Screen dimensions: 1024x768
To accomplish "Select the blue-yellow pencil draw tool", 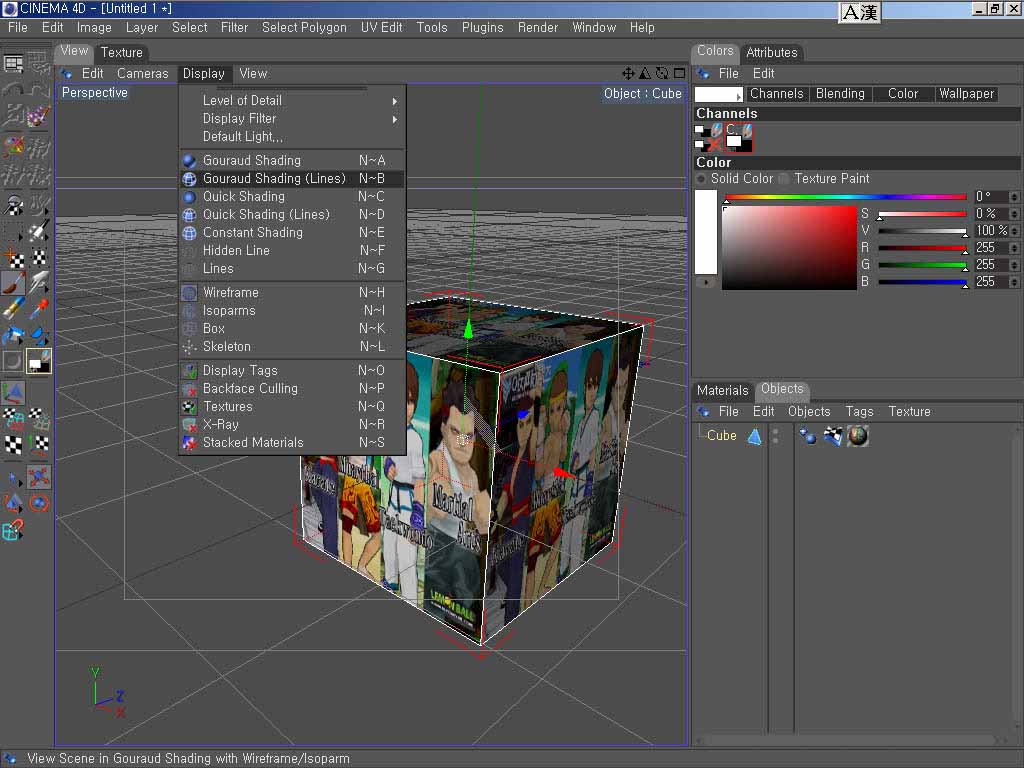I will (x=13, y=308).
